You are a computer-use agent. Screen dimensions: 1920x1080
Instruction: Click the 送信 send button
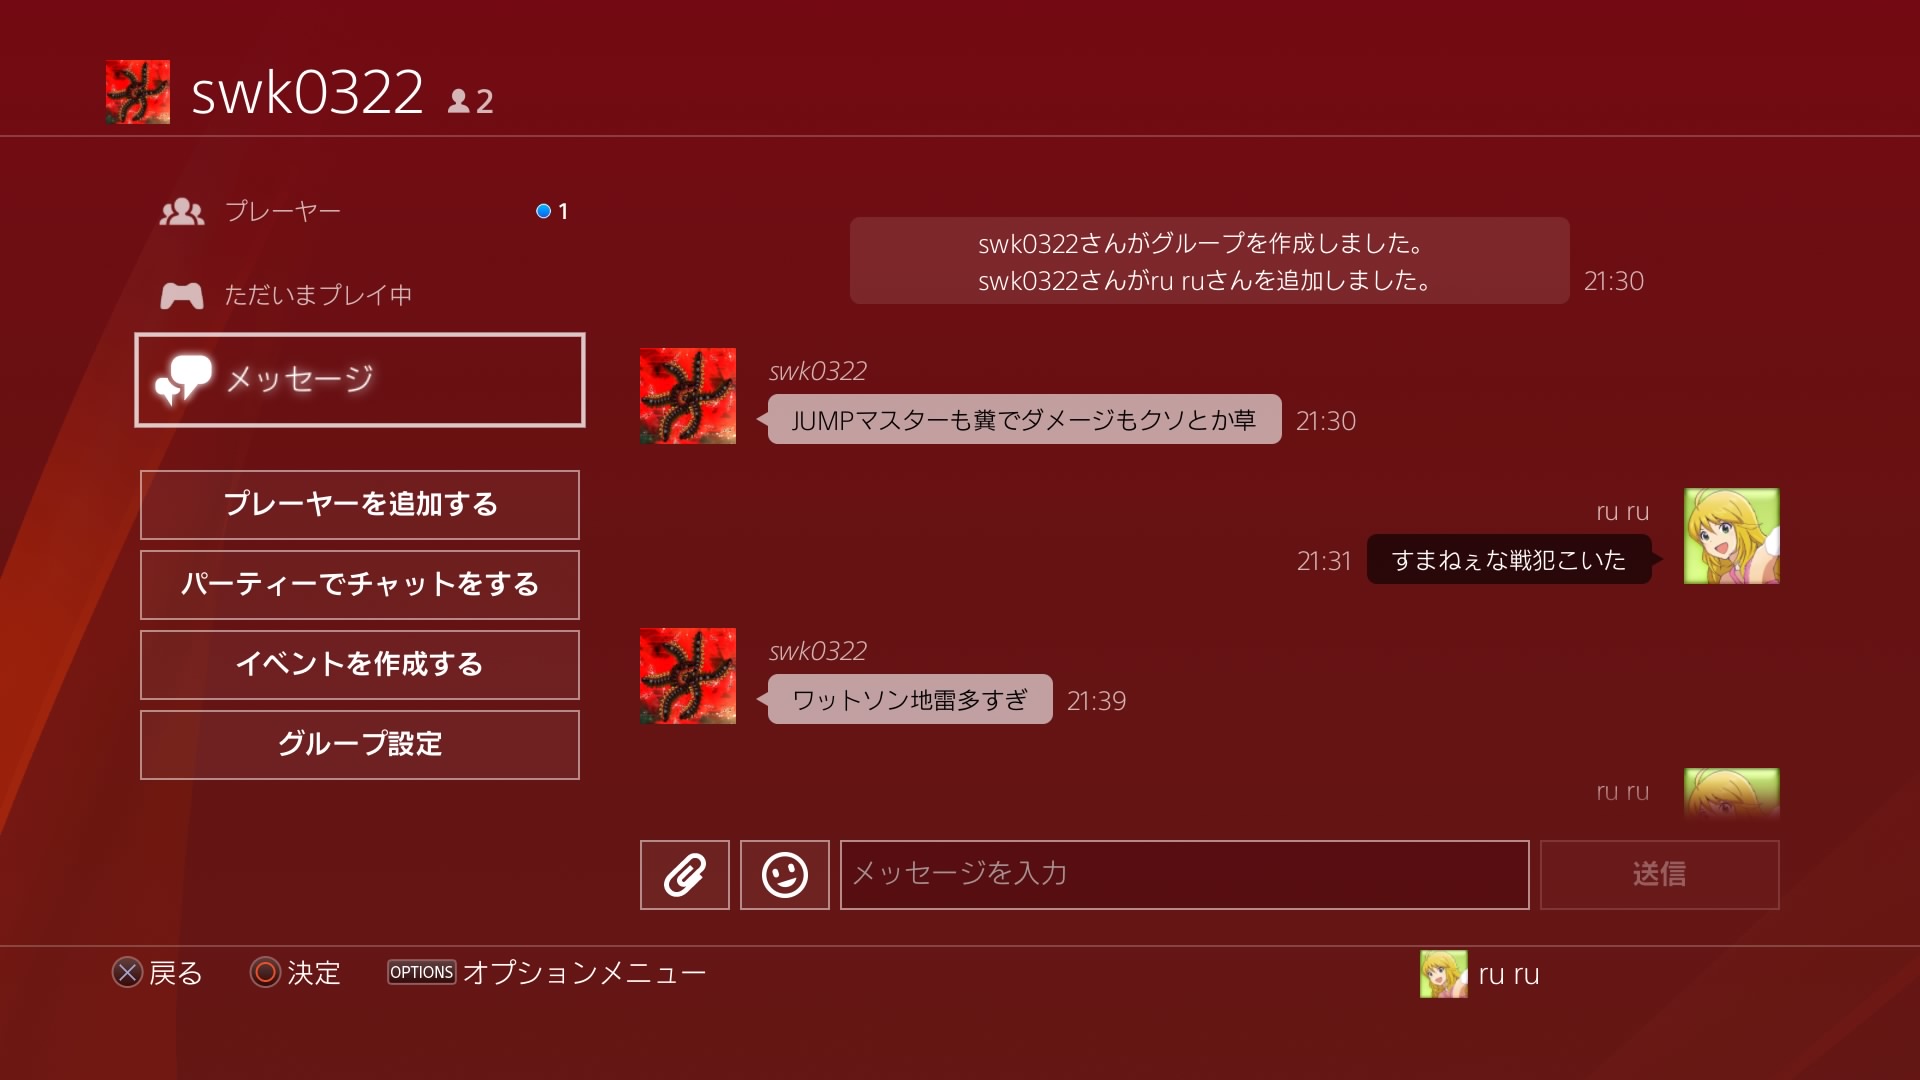(x=1660, y=875)
